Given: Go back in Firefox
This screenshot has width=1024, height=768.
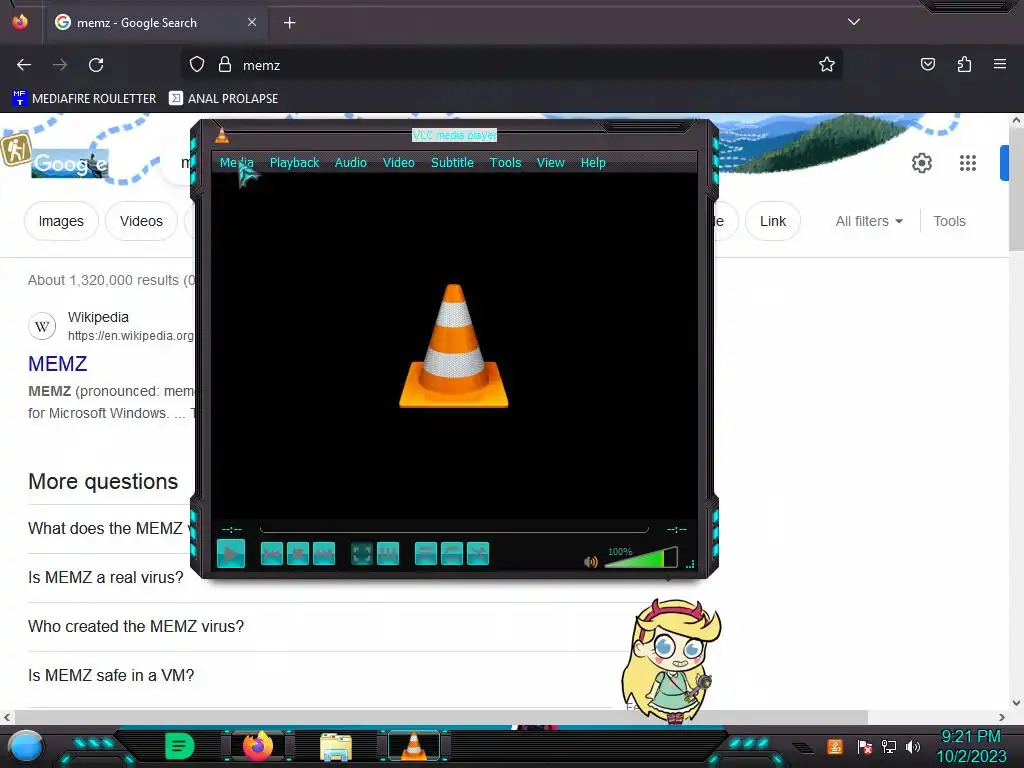Looking at the screenshot, I should click(x=24, y=65).
